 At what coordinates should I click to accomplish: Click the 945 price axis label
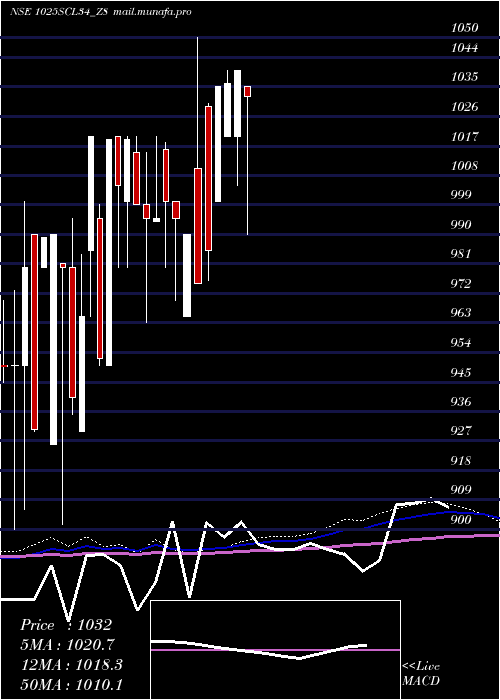[461, 372]
